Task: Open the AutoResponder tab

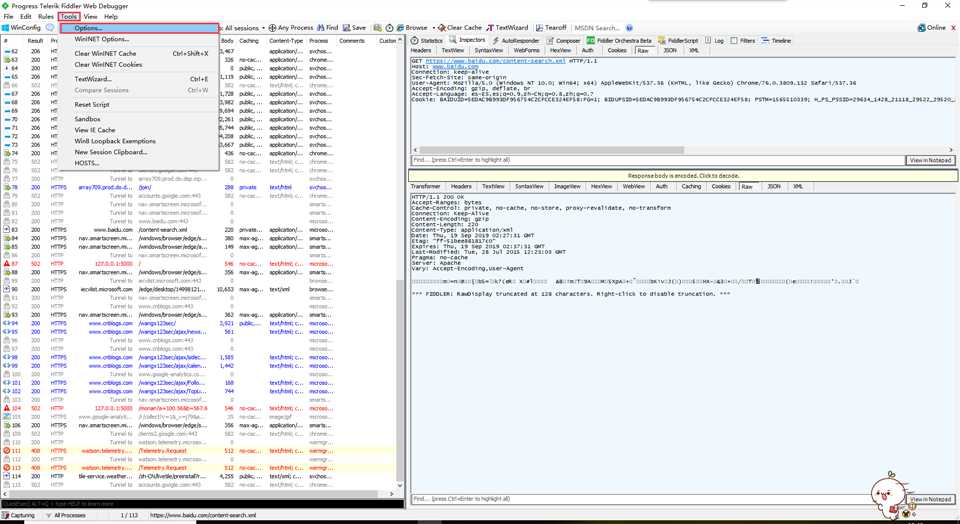Action: click(x=516, y=40)
